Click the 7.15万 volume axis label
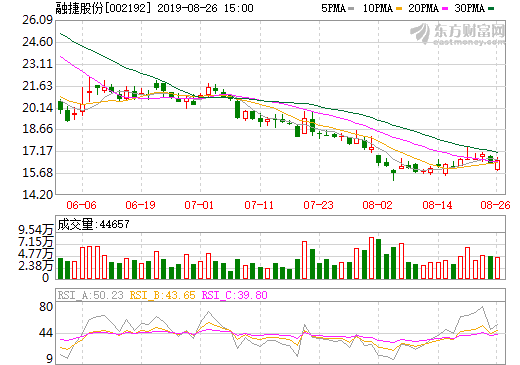 click(36, 242)
